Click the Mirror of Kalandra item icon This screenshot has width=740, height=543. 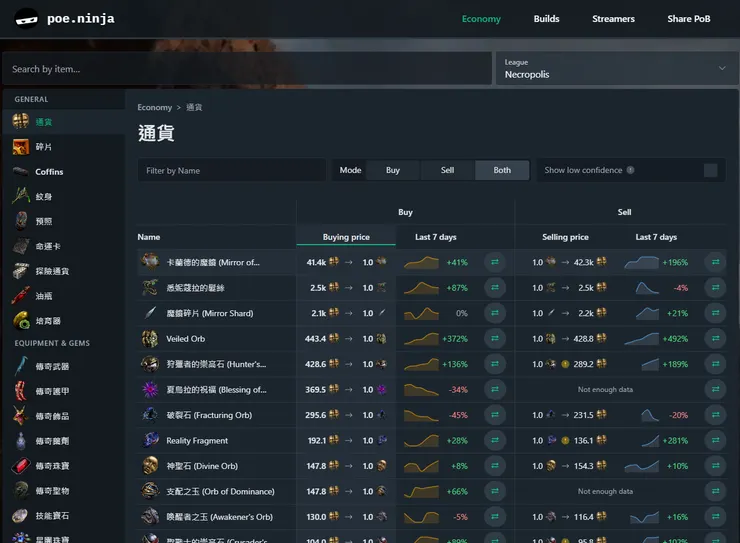(150, 262)
